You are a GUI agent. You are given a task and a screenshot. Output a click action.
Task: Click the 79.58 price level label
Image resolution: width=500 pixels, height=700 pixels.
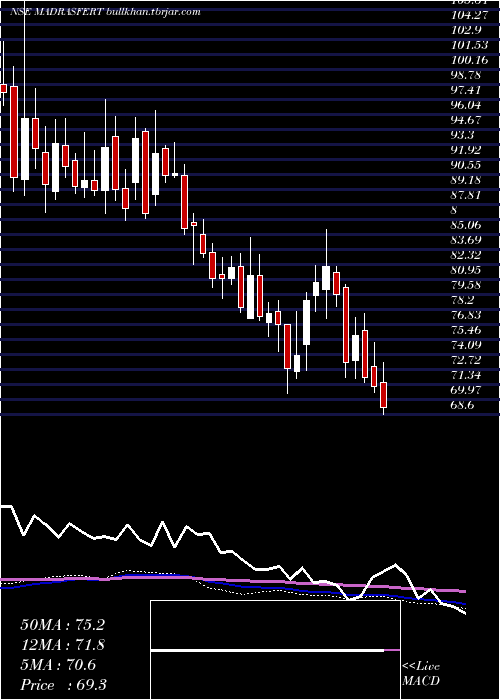(x=466, y=285)
